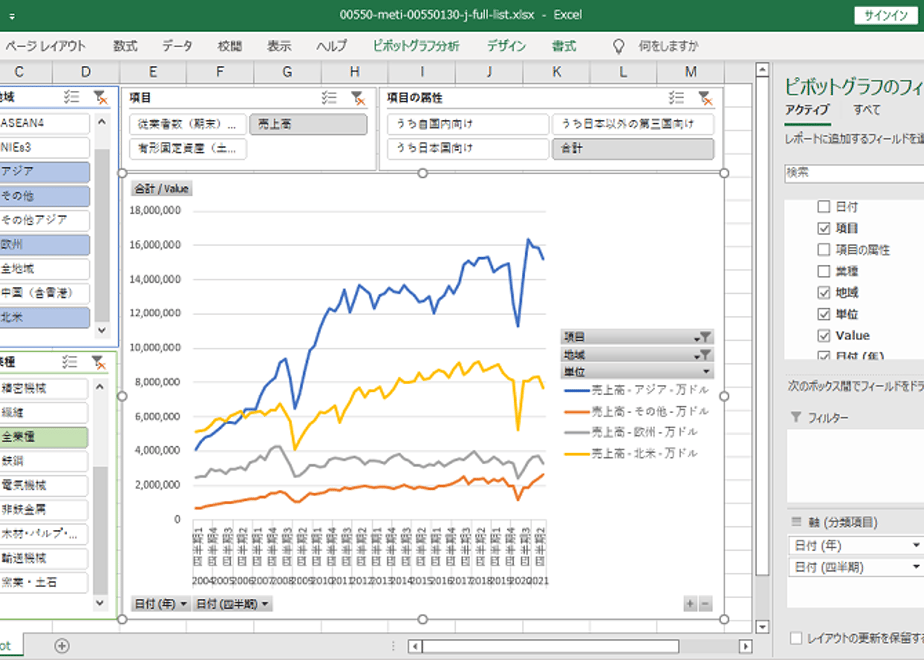Clear filter on 項目 slicer
The height and width of the screenshot is (660, 924).
pyautogui.click(x=358, y=98)
